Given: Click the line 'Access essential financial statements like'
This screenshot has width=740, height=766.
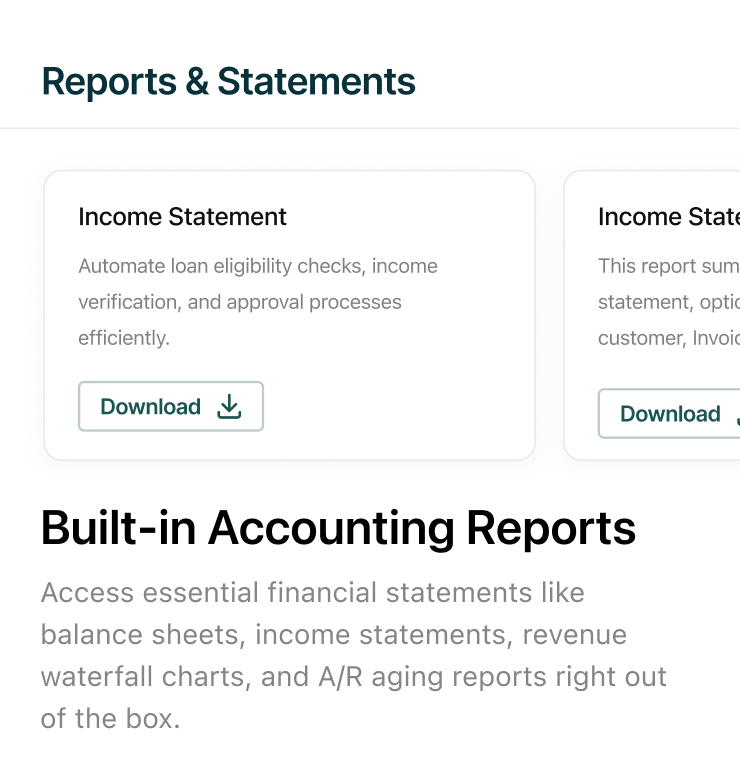Looking at the screenshot, I should tap(313, 593).
